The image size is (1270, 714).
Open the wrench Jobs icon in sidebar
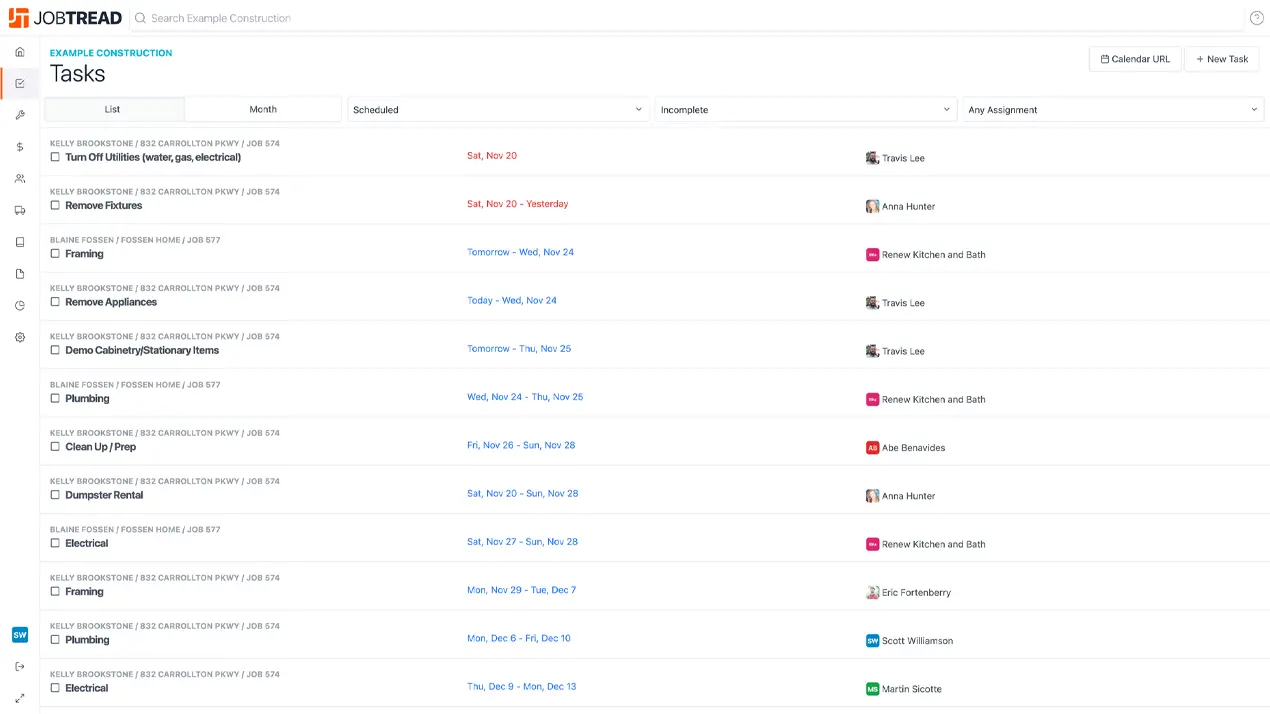pos(20,115)
